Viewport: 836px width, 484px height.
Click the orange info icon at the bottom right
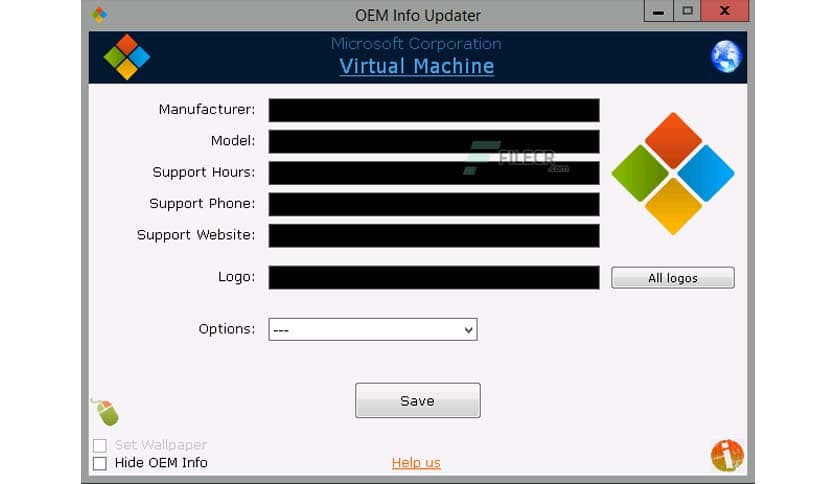tap(727, 455)
